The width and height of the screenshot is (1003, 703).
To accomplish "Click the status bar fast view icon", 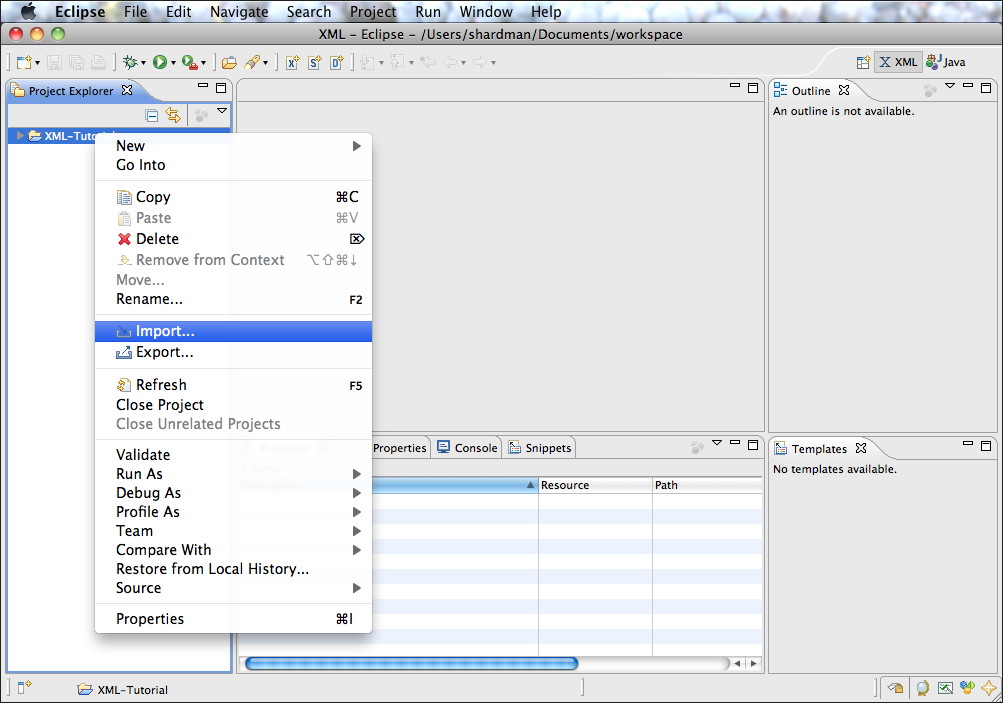I will [24, 688].
